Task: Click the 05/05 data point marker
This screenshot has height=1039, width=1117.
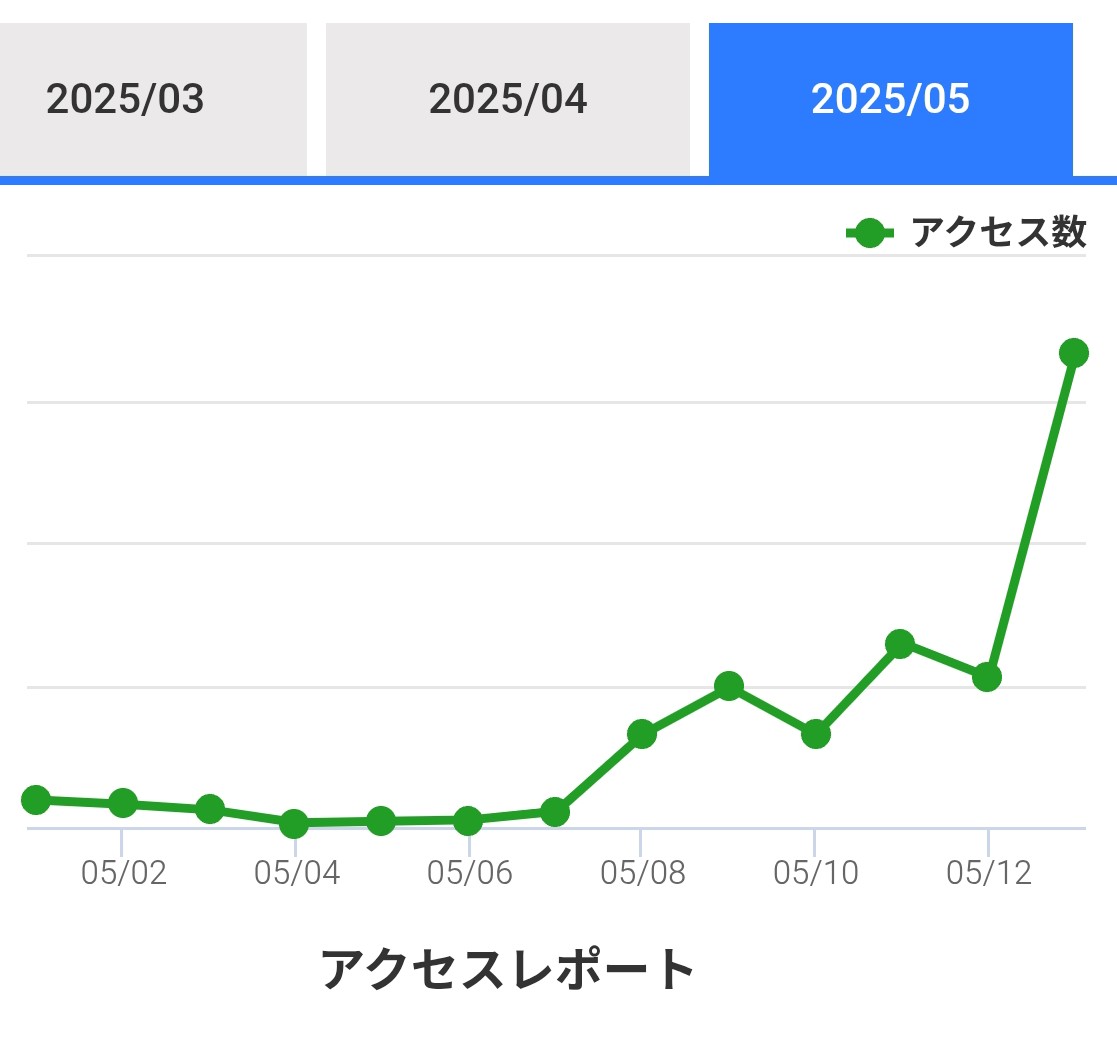Action: [381, 821]
